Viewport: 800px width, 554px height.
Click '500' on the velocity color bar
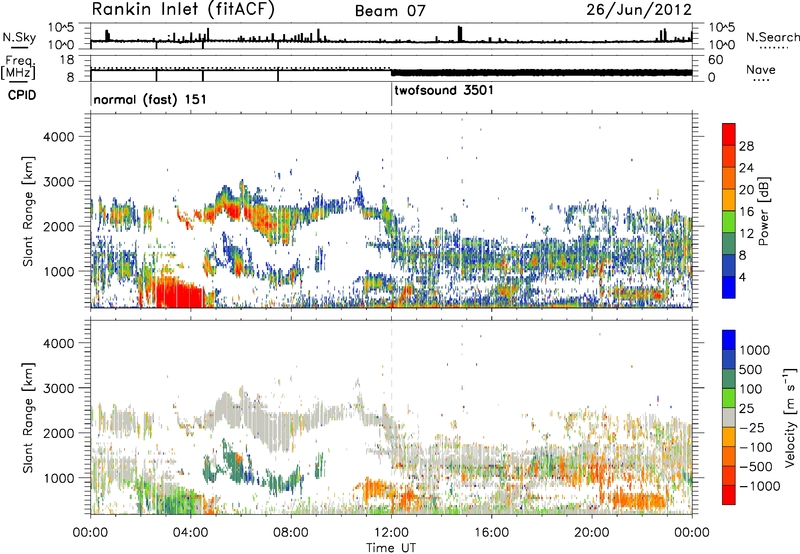[751, 369]
